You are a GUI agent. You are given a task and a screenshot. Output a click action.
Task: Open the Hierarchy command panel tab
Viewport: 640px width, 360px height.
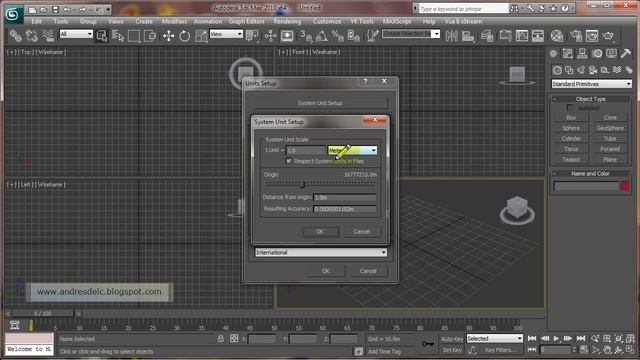582,53
